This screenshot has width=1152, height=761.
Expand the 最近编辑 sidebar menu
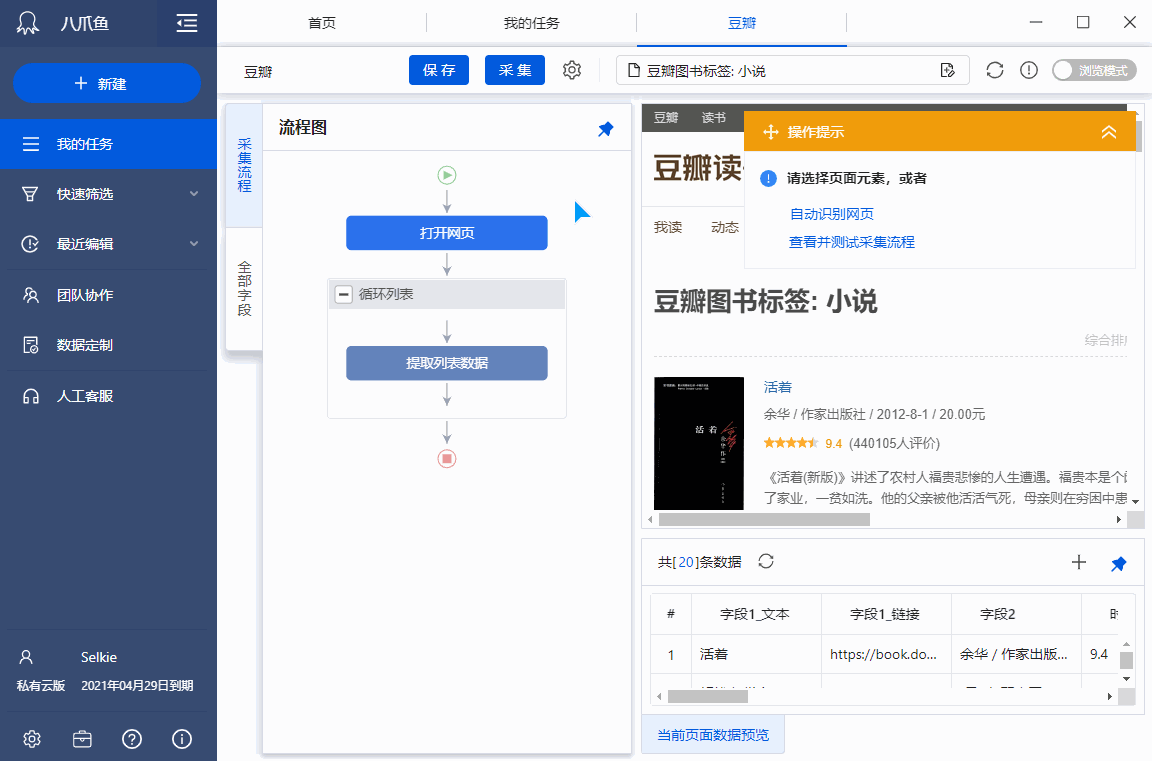(x=194, y=244)
